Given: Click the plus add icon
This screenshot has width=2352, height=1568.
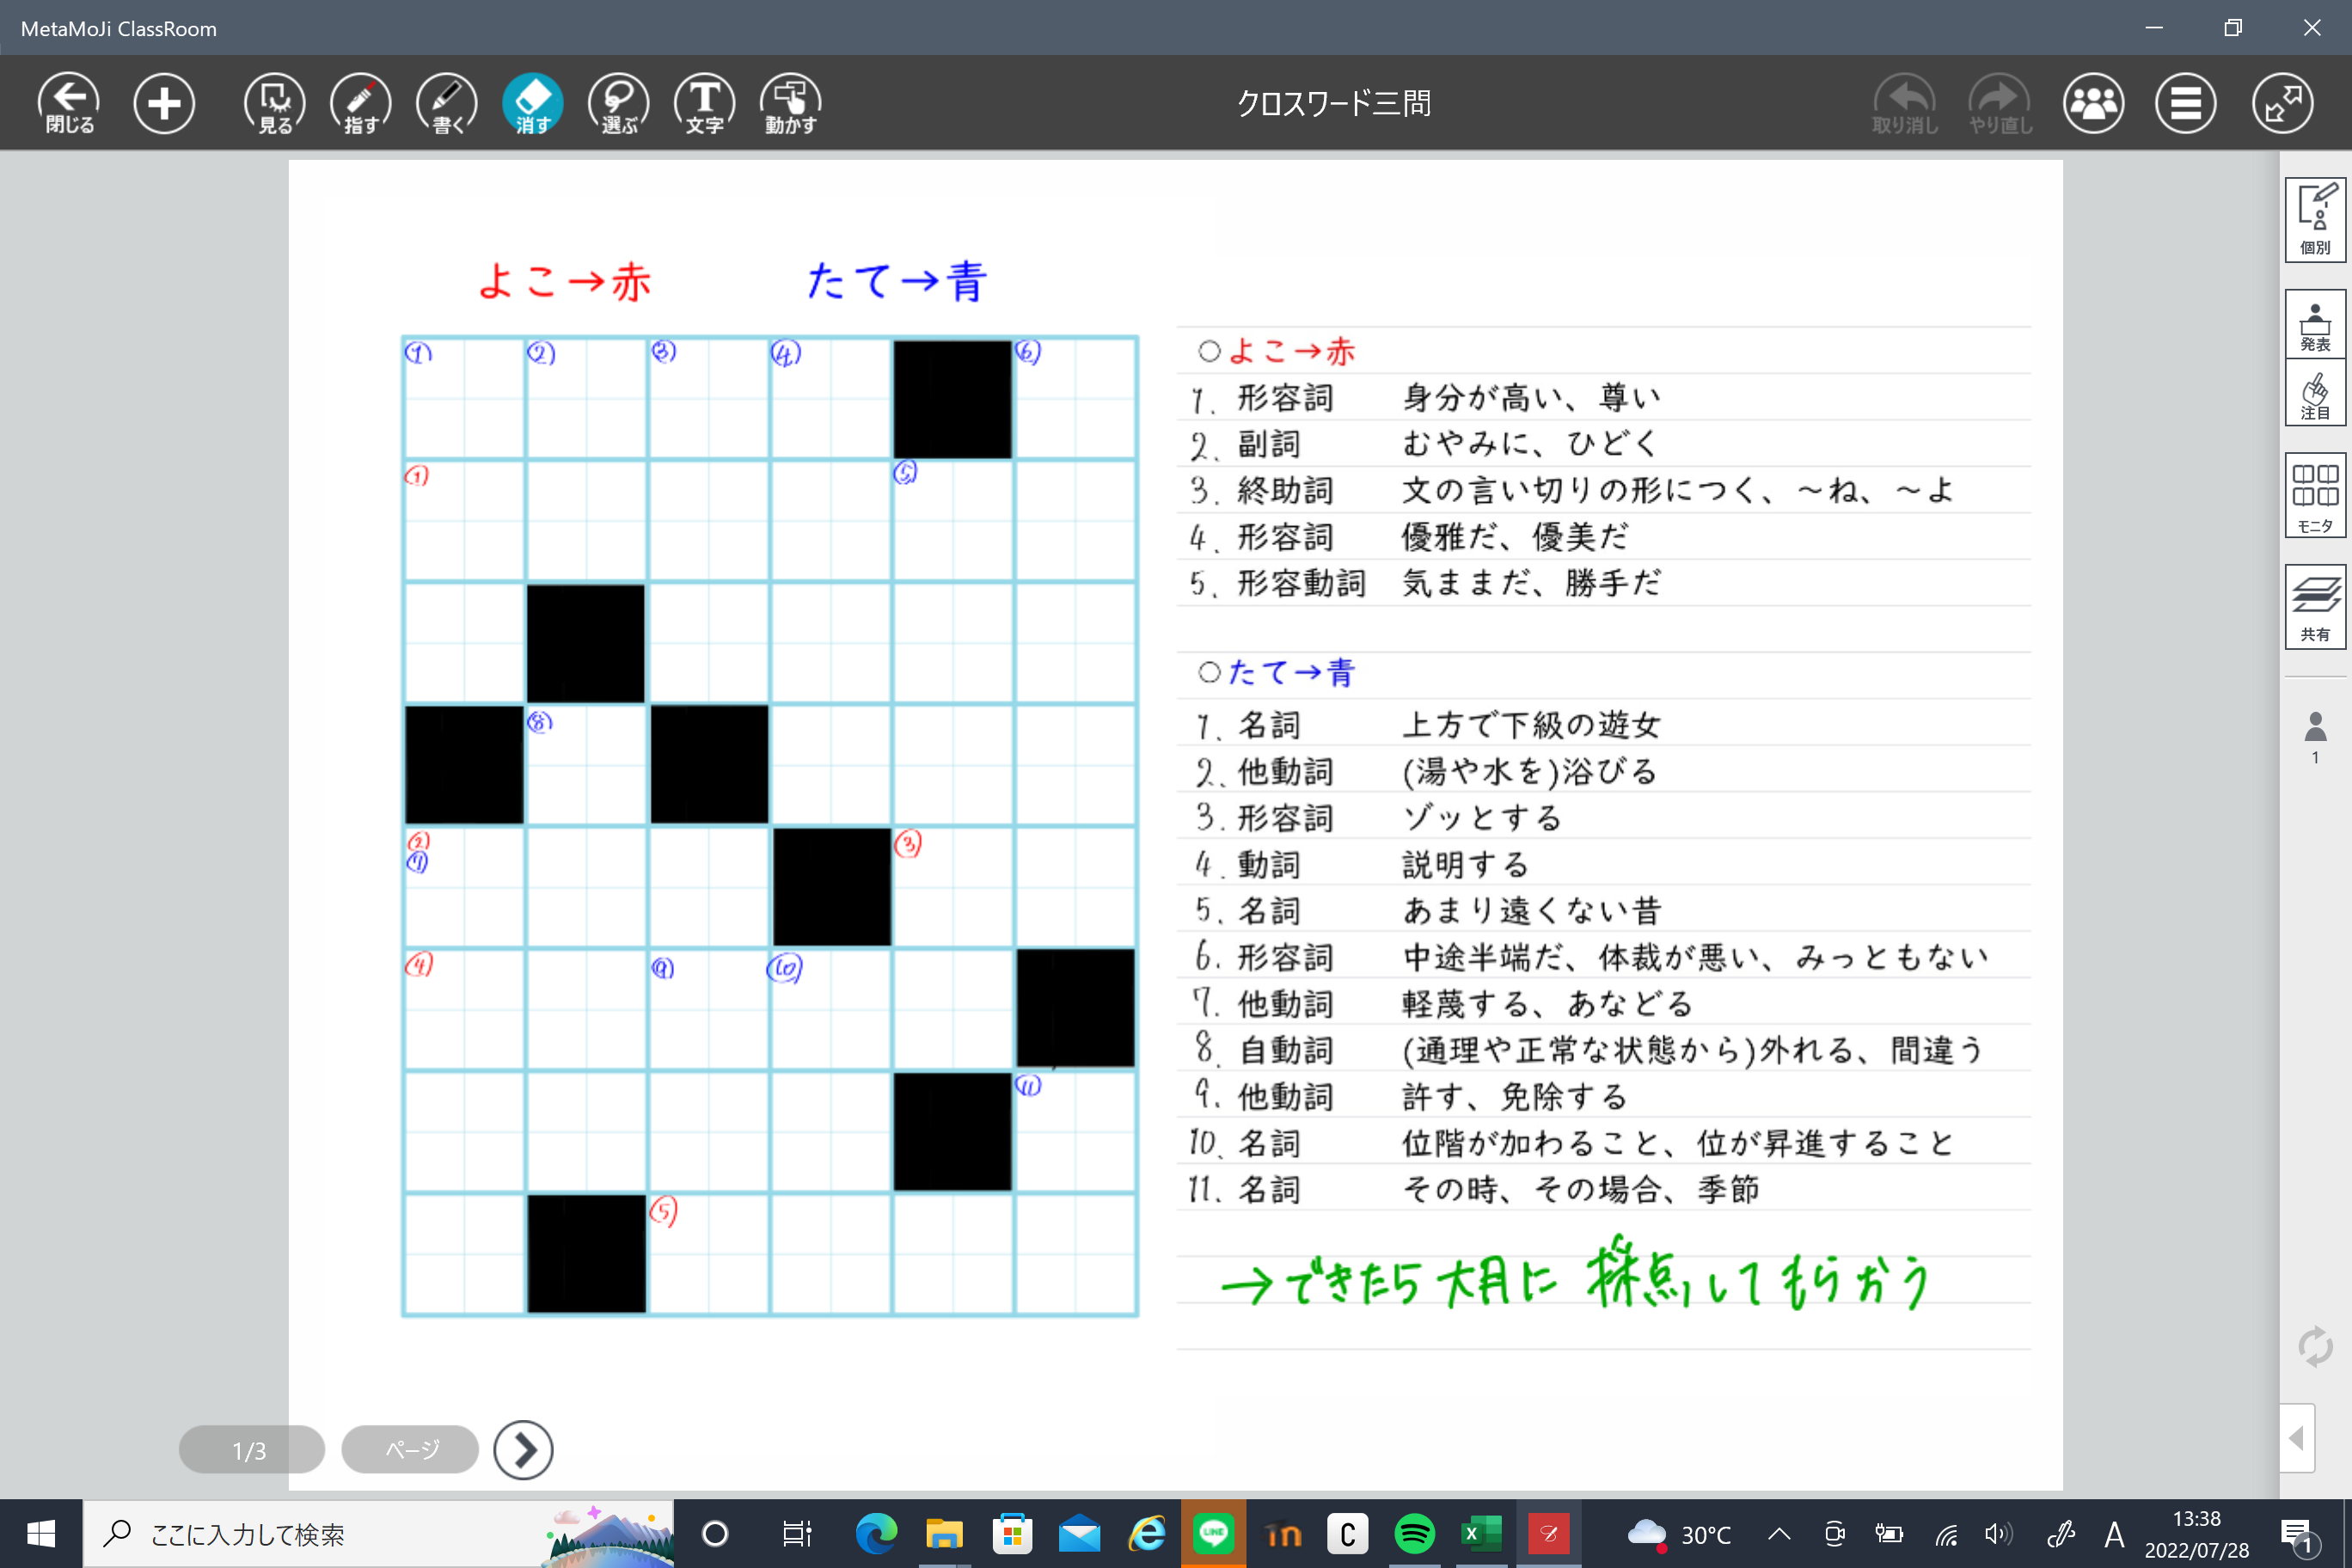Looking at the screenshot, I should (164, 102).
